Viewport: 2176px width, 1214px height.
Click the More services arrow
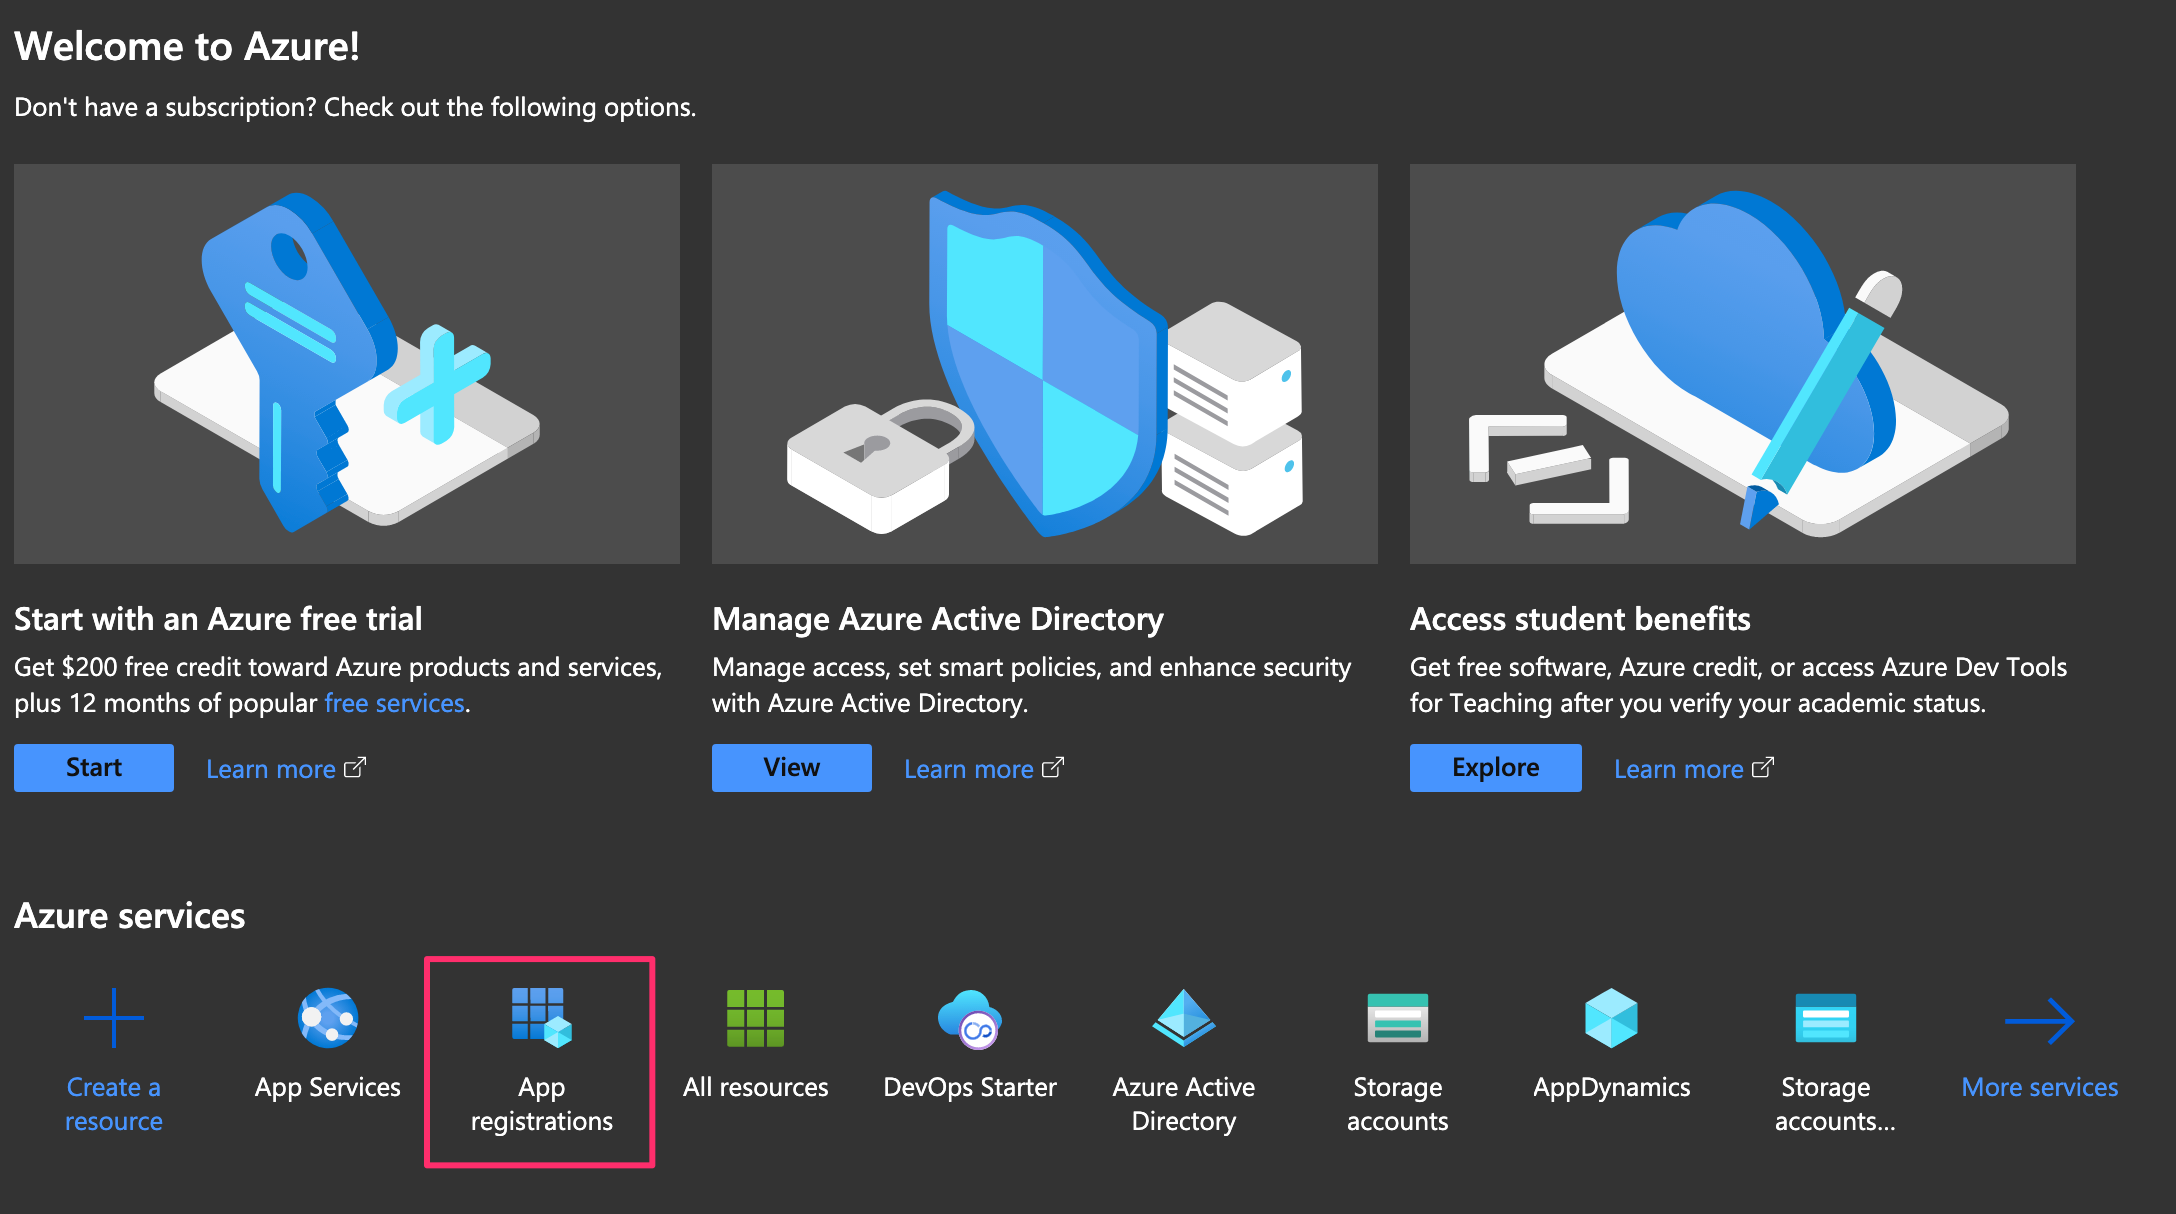click(x=2039, y=1018)
